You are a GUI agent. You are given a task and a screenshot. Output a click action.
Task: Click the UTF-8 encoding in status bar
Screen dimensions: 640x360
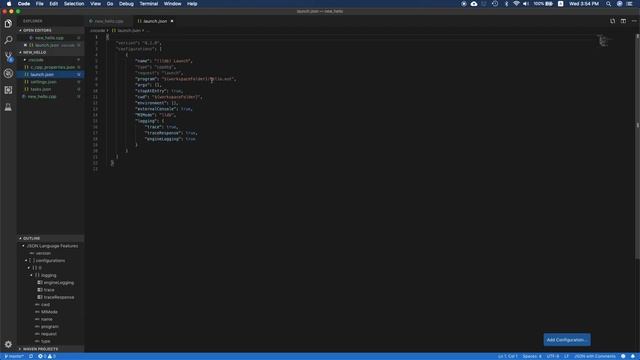click(x=553, y=356)
